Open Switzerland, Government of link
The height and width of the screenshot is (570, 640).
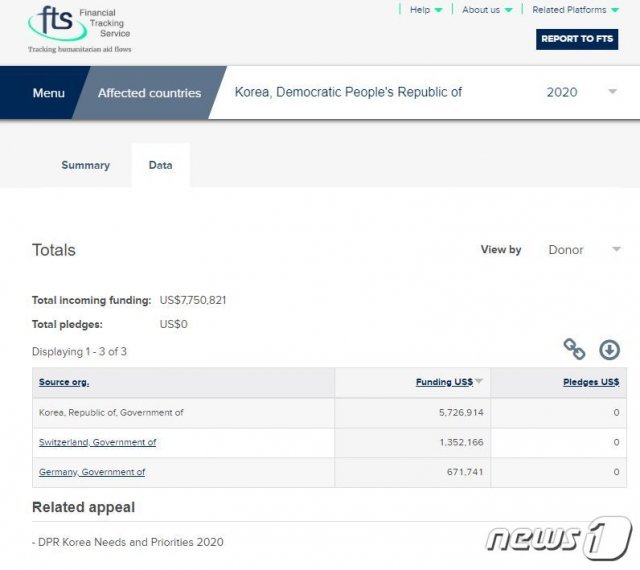pyautogui.click(x=97, y=442)
